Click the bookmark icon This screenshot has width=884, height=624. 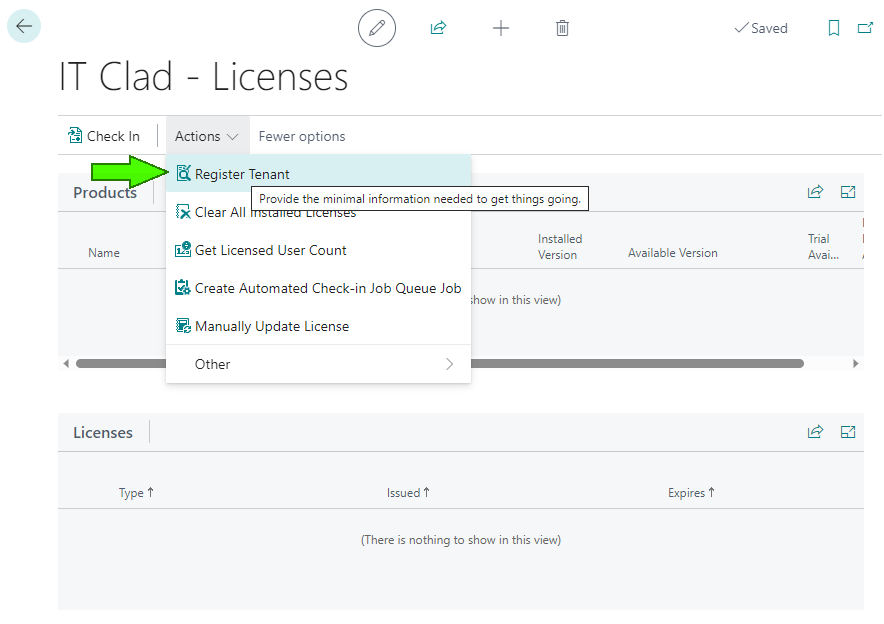tap(833, 28)
